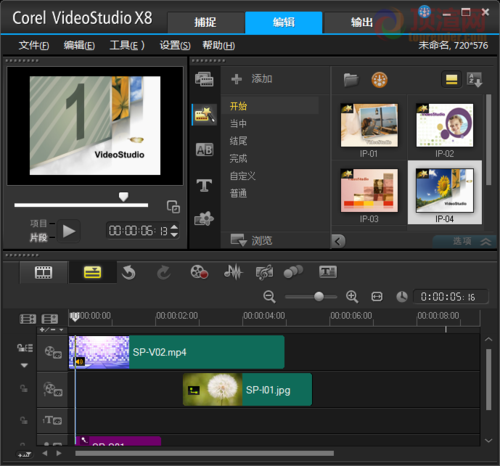Open the Media library panel icon

coord(204,79)
